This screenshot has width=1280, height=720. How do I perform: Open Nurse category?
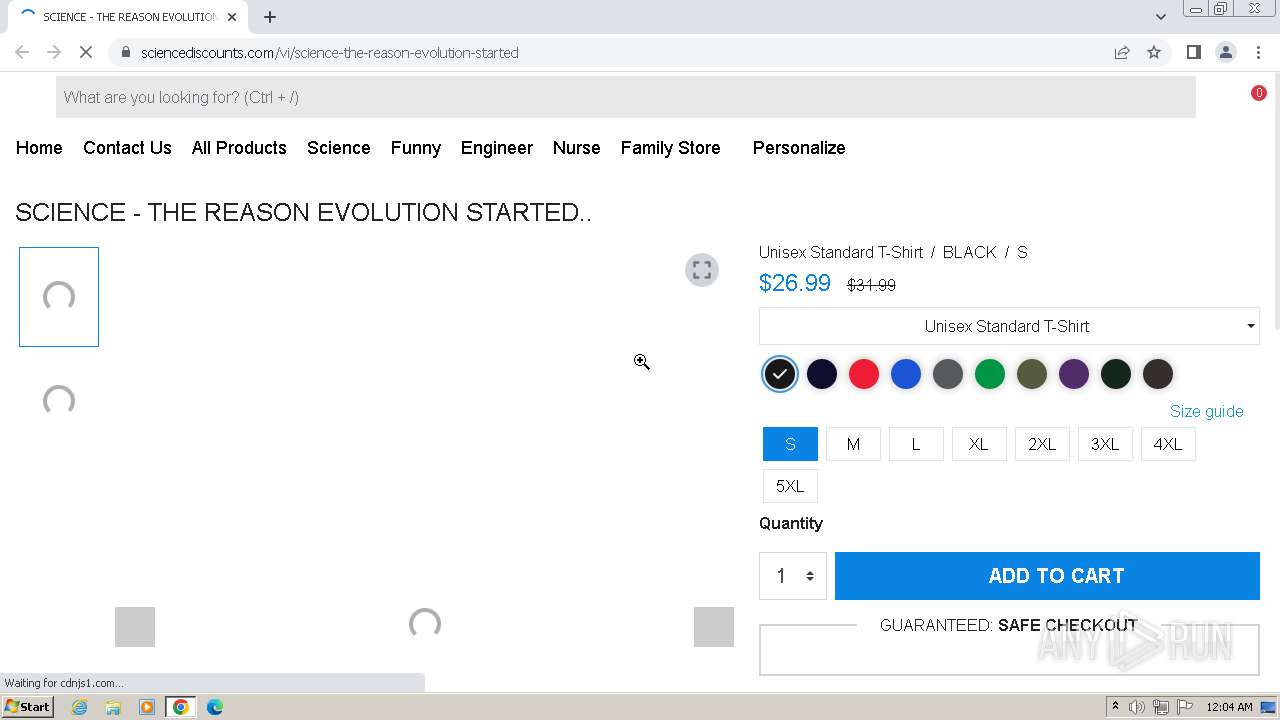click(577, 148)
